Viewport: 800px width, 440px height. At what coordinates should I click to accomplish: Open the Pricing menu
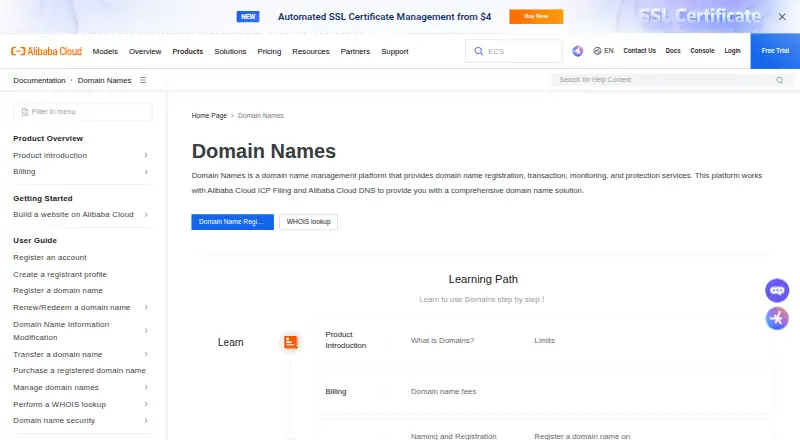tap(269, 52)
